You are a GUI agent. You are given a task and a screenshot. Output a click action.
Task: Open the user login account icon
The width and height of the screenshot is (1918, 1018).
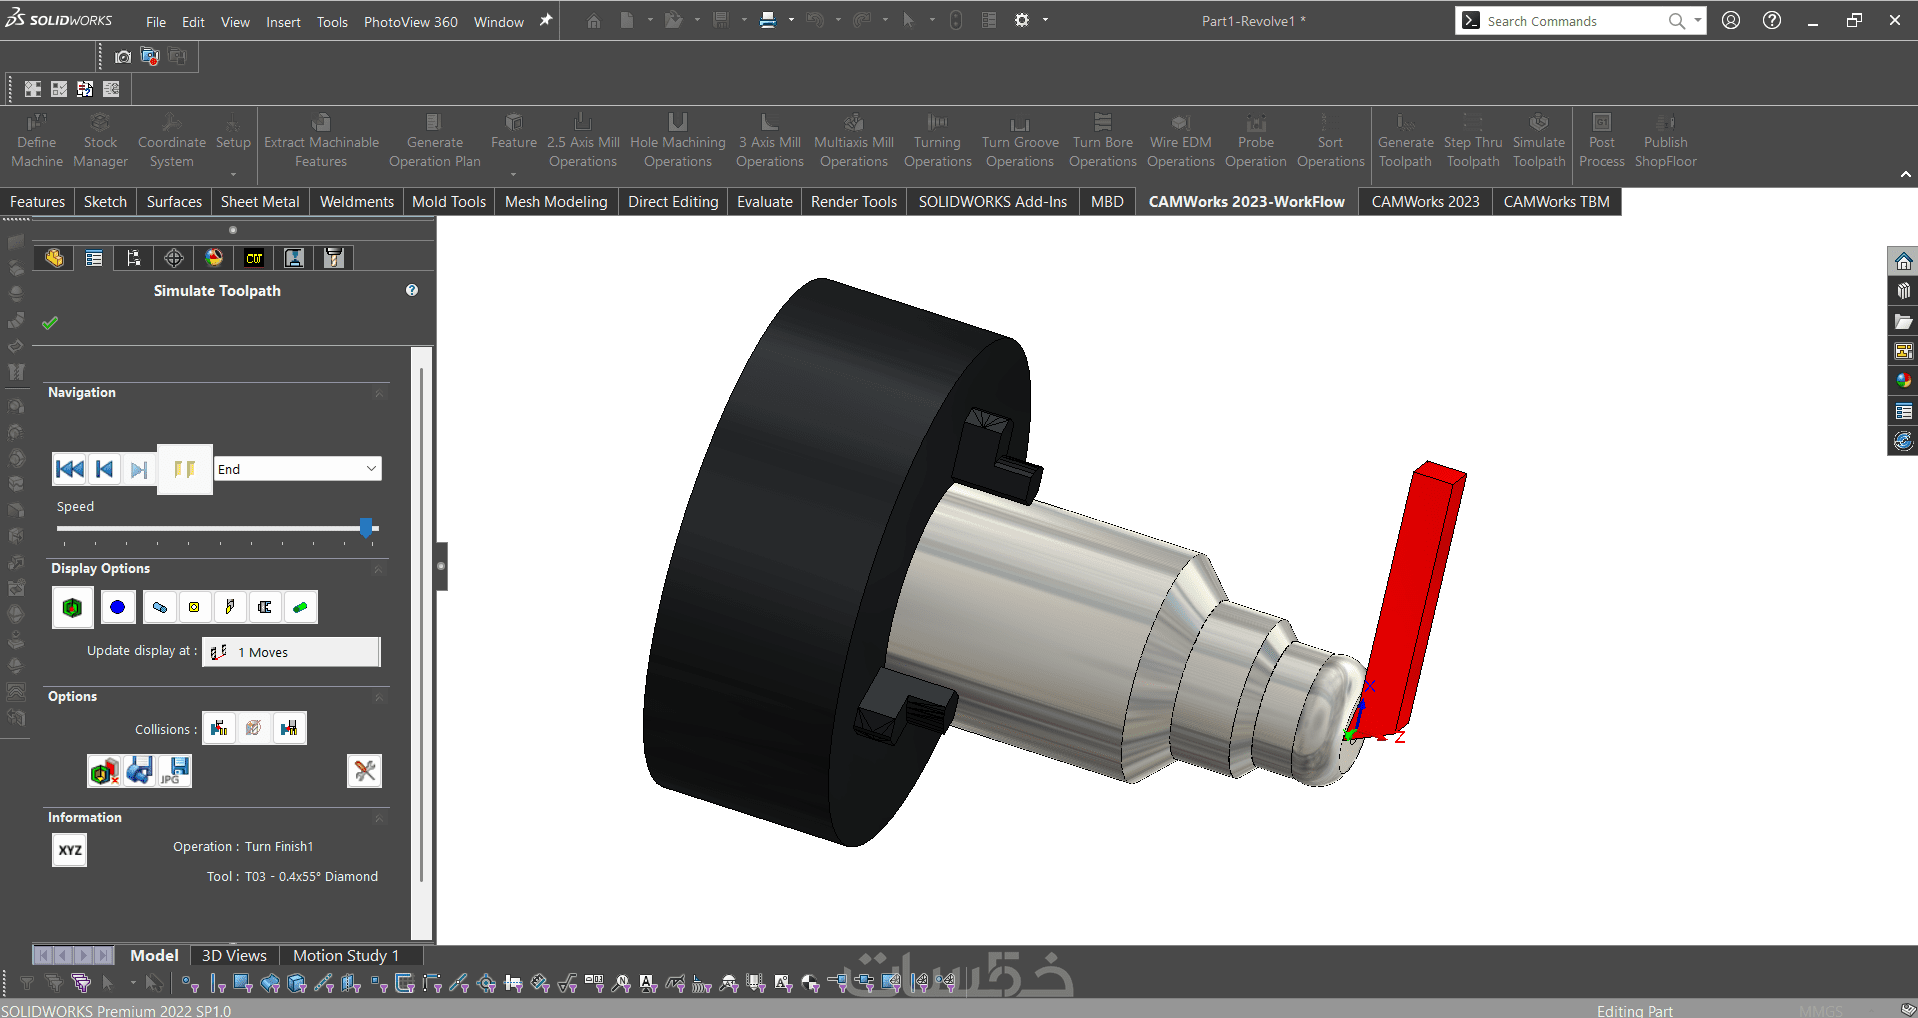click(x=1731, y=20)
